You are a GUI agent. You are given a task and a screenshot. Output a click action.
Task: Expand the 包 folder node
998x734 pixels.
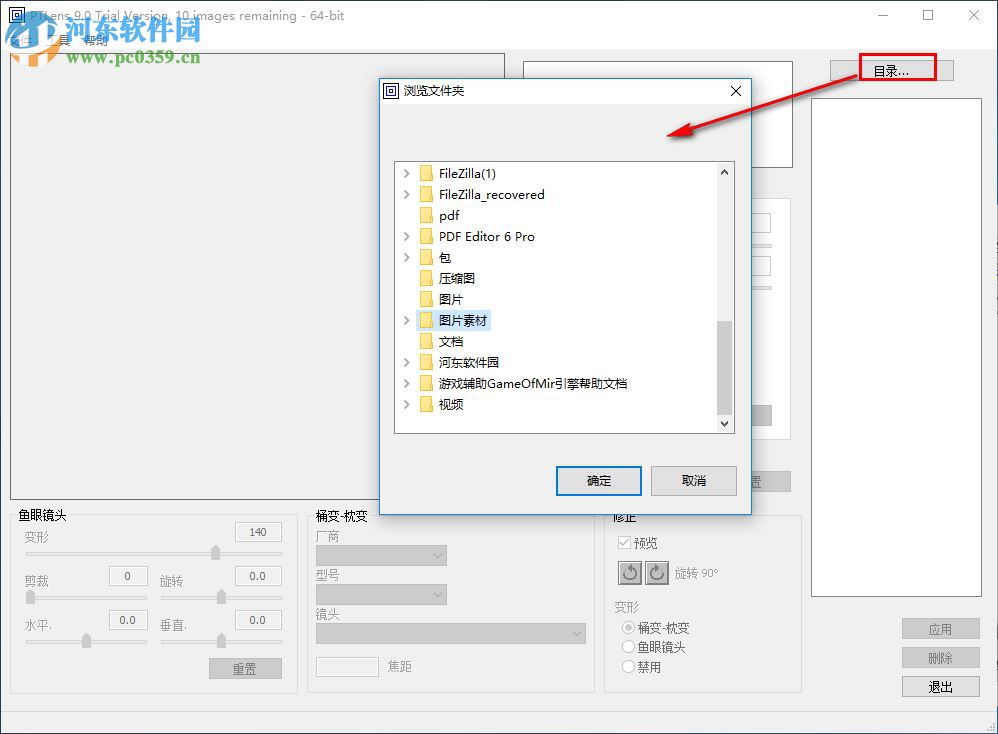tap(407, 257)
